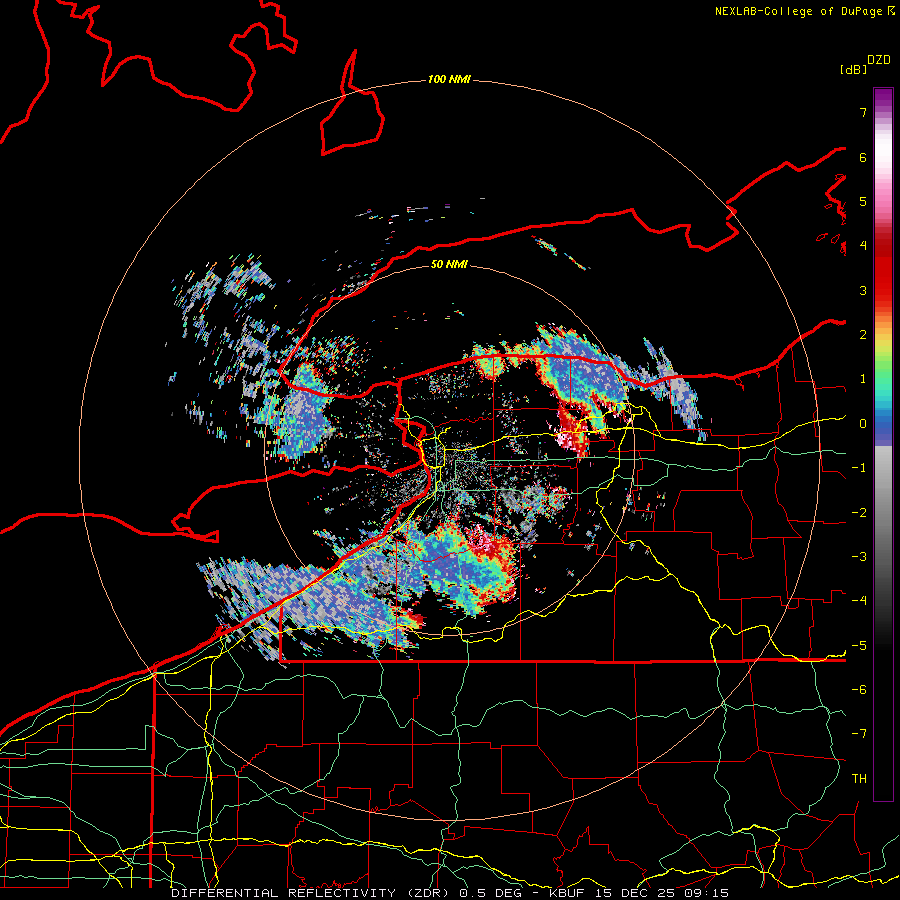Click the 5 tick on the color scale
The image size is (900, 900).
click(863, 201)
